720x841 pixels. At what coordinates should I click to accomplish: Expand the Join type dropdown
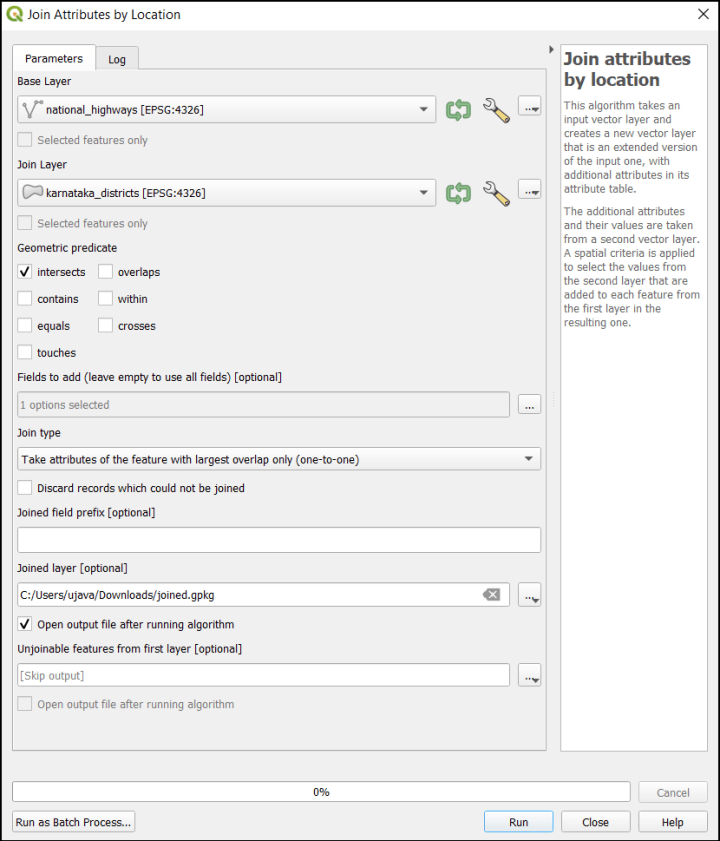click(279, 459)
